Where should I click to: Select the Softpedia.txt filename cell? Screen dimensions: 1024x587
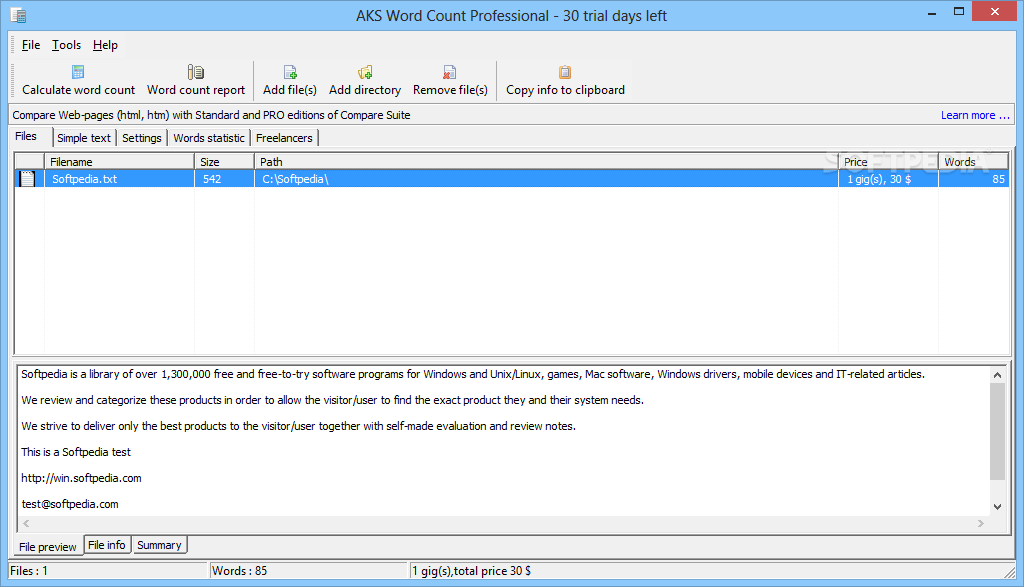(x=119, y=179)
